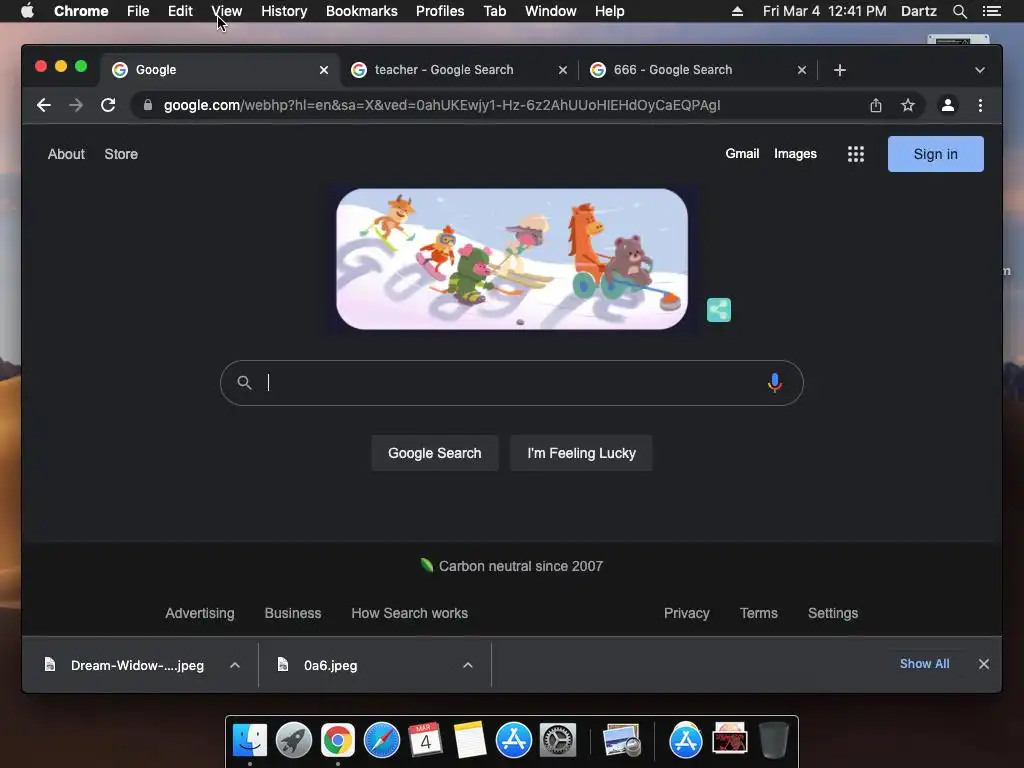Share the Google Doodle
The width and height of the screenshot is (1024, 768).
pyautogui.click(x=718, y=310)
